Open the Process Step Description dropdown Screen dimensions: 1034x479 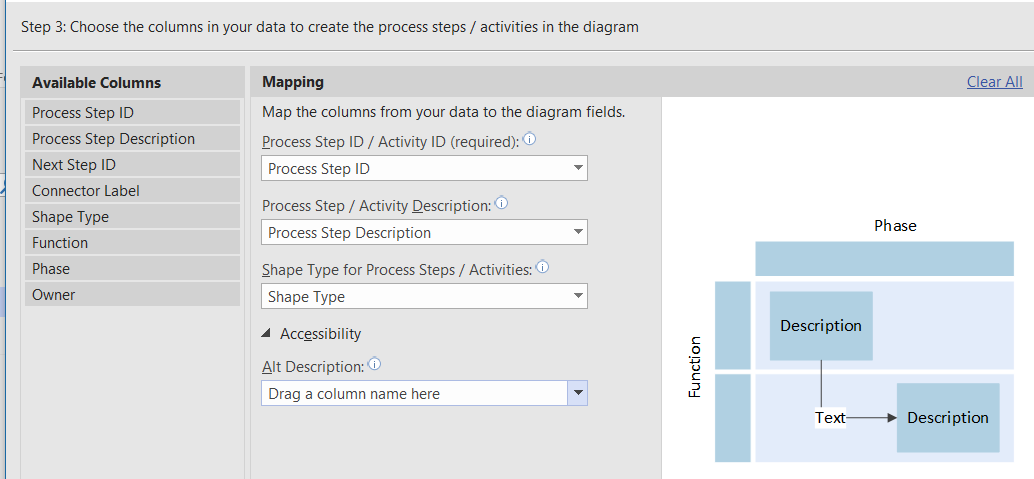(578, 232)
